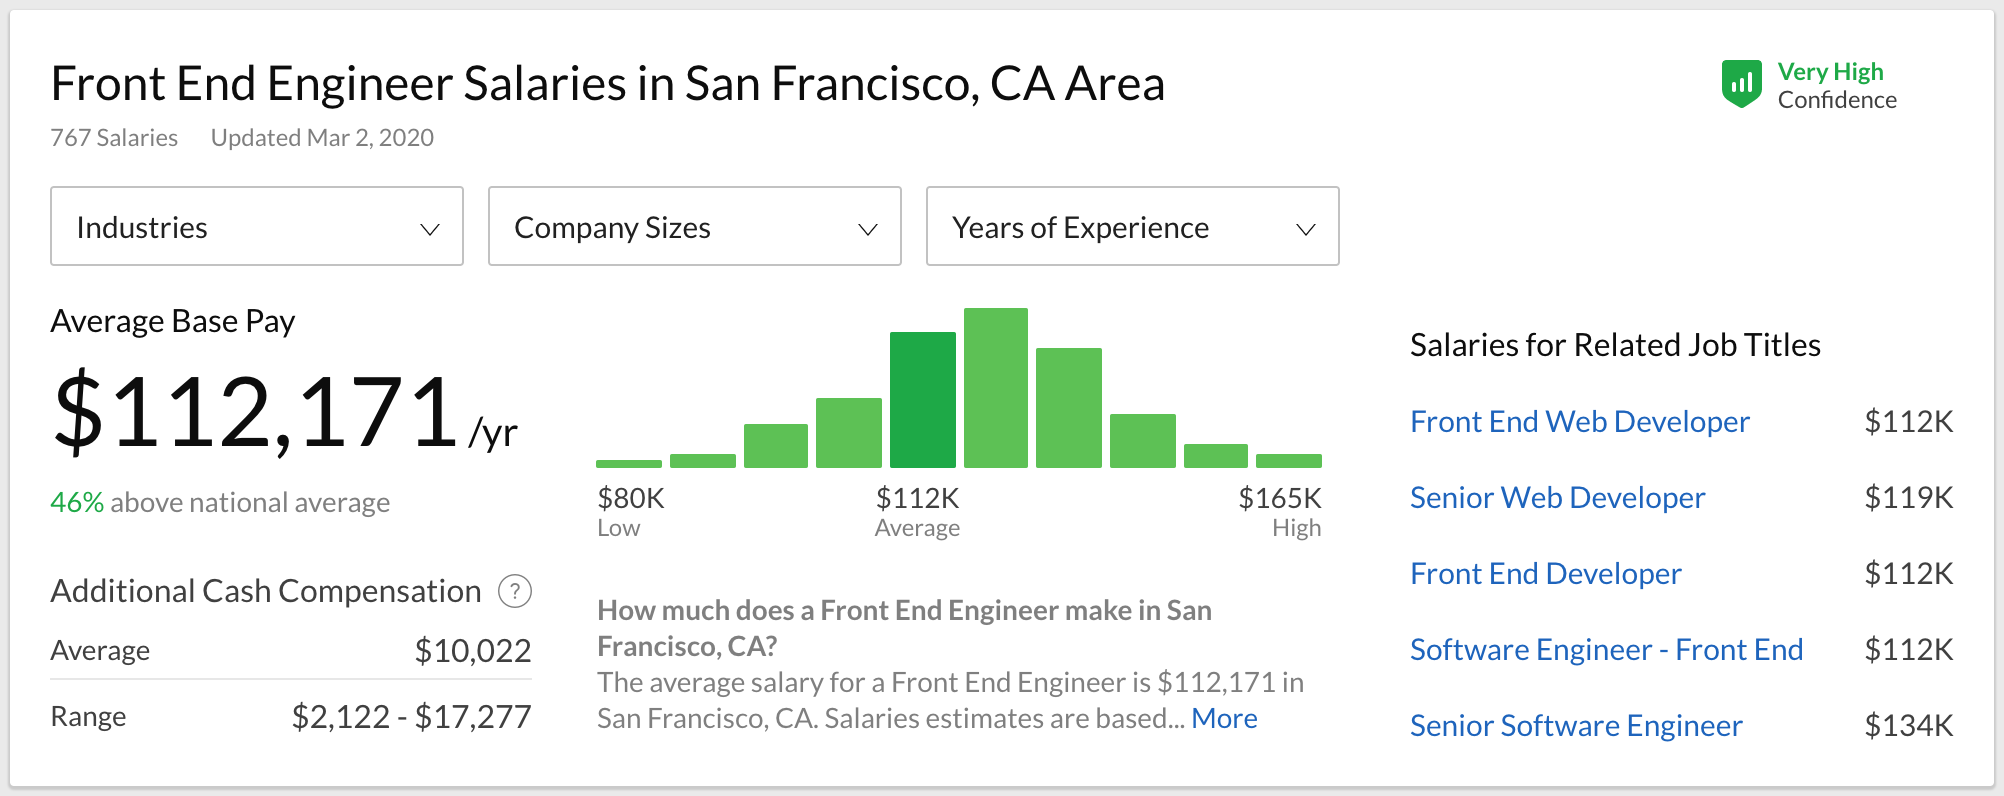Select the dark green average salary bar

[922, 400]
